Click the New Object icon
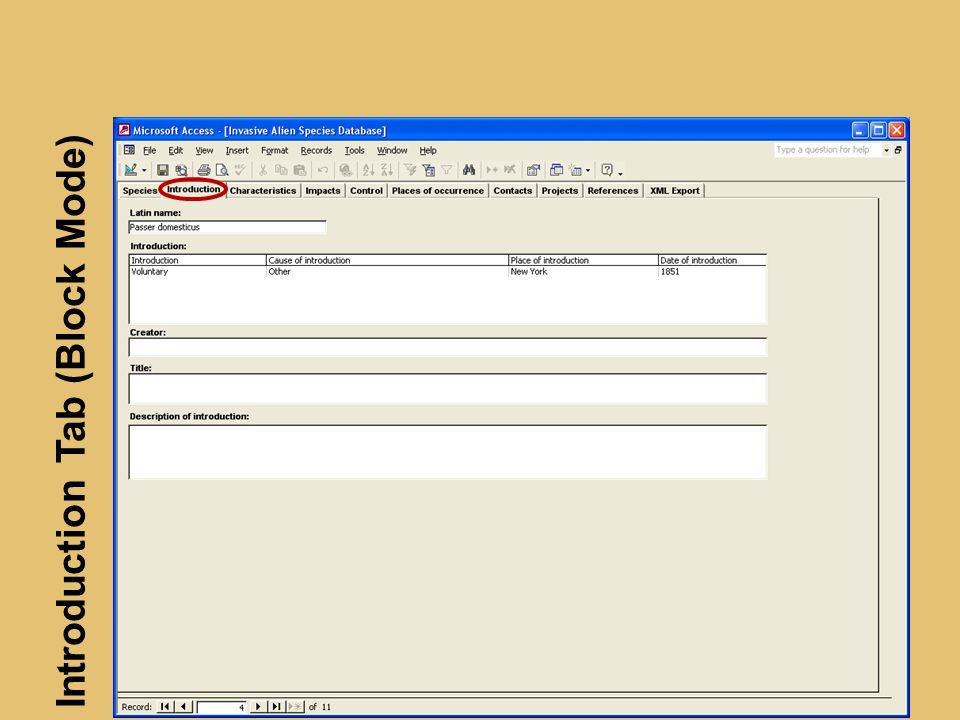960x720 pixels. [x=576, y=170]
